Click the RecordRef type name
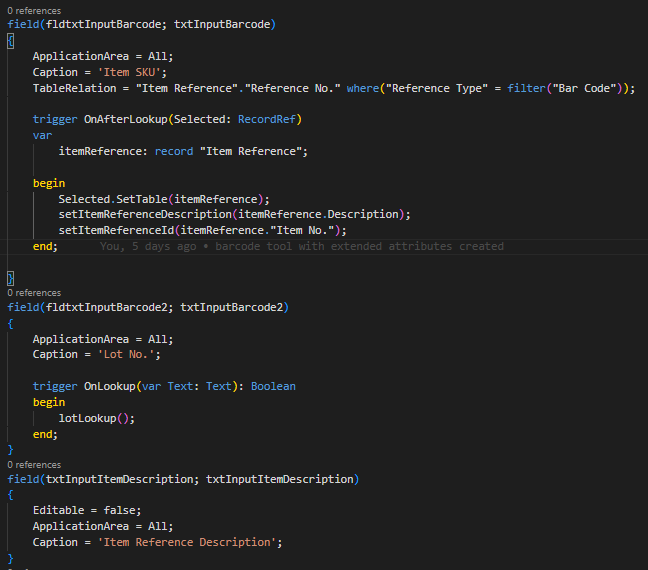The image size is (648, 570). pos(267,119)
